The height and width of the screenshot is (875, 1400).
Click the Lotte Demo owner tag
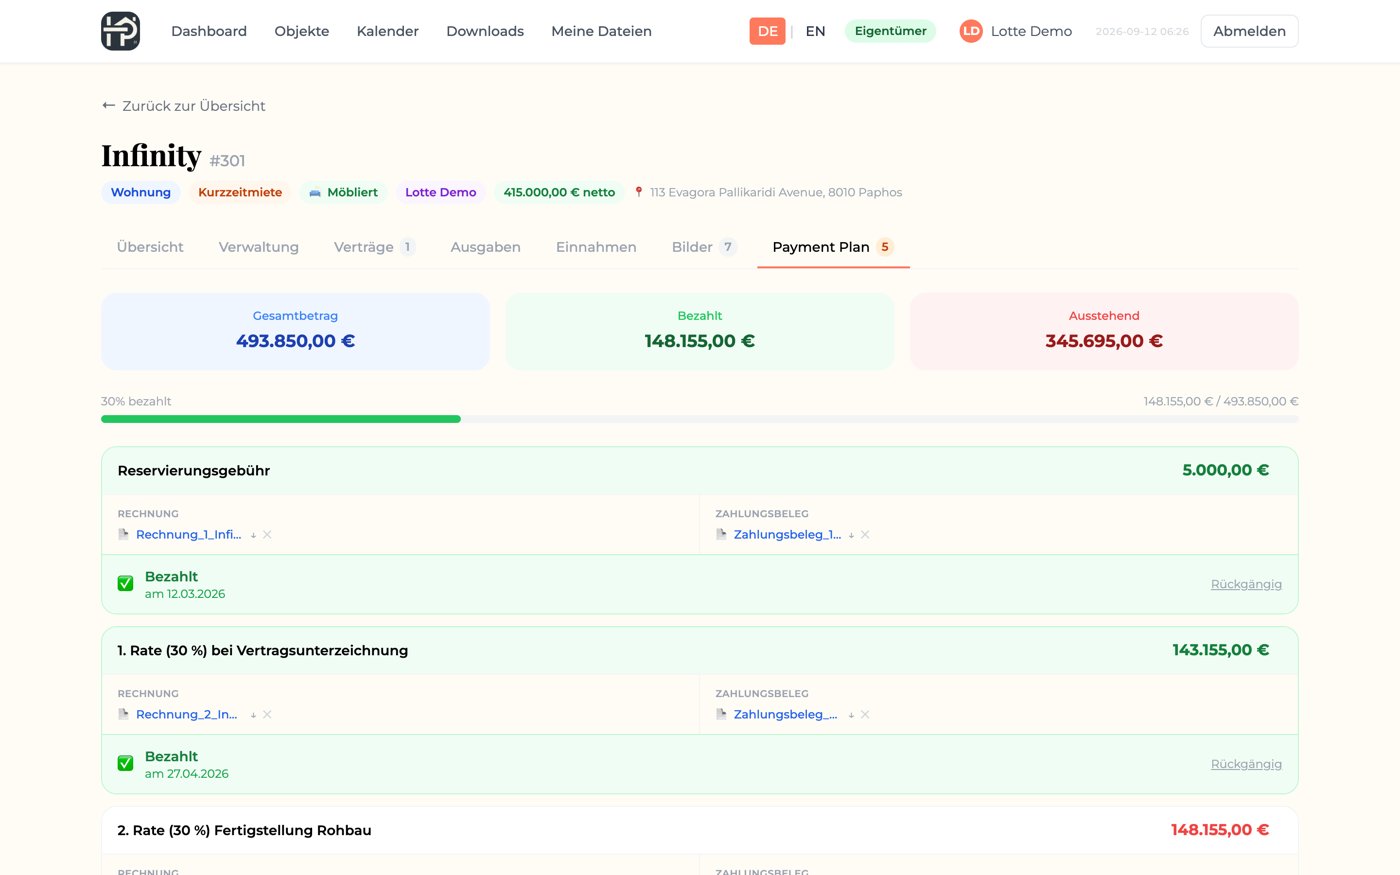click(440, 192)
